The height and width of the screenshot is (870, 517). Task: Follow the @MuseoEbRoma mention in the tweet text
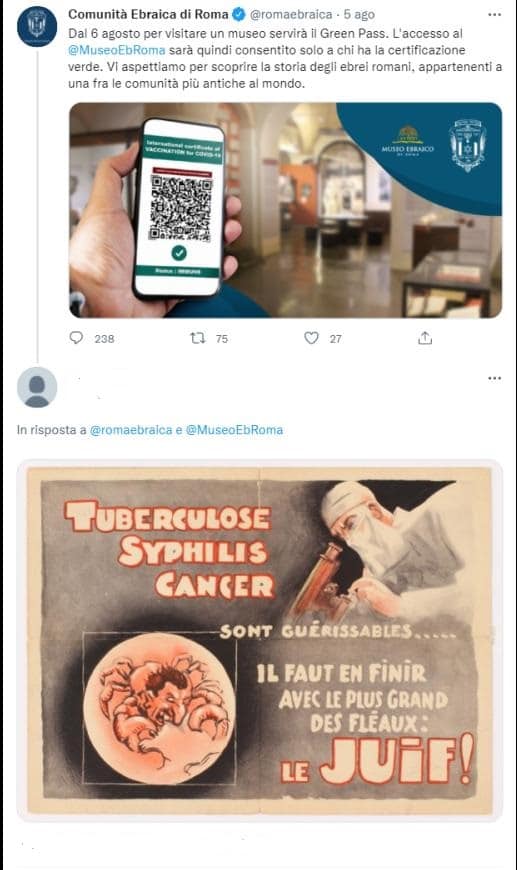point(117,50)
